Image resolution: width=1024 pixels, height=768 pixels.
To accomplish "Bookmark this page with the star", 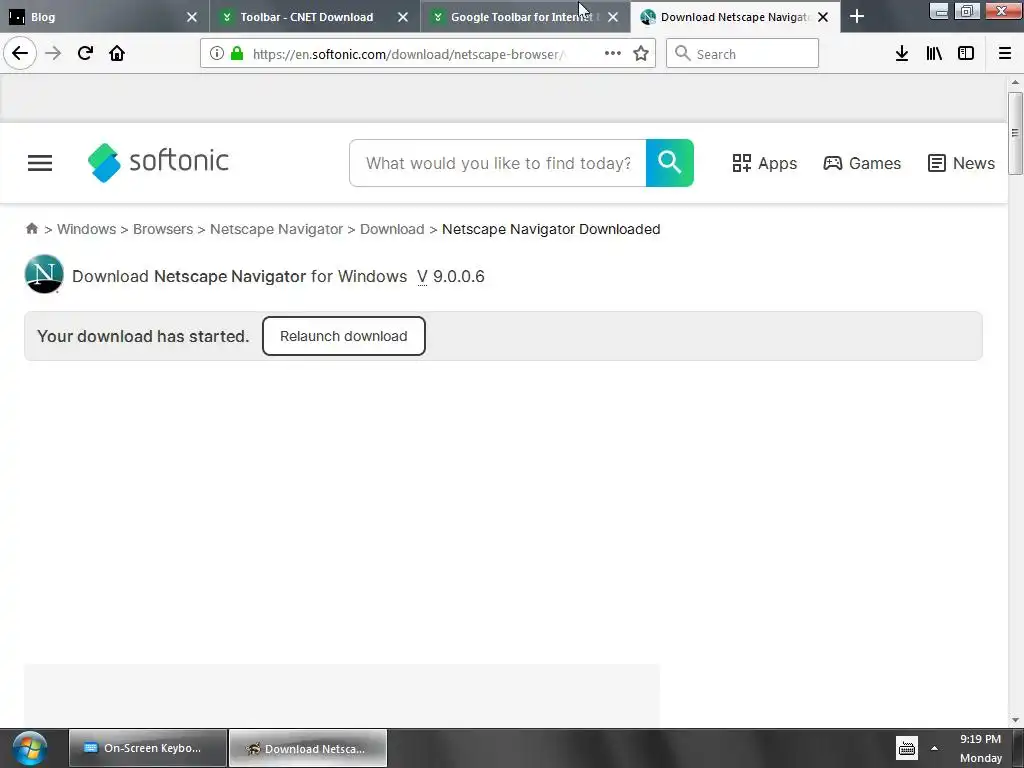I will [x=641, y=54].
